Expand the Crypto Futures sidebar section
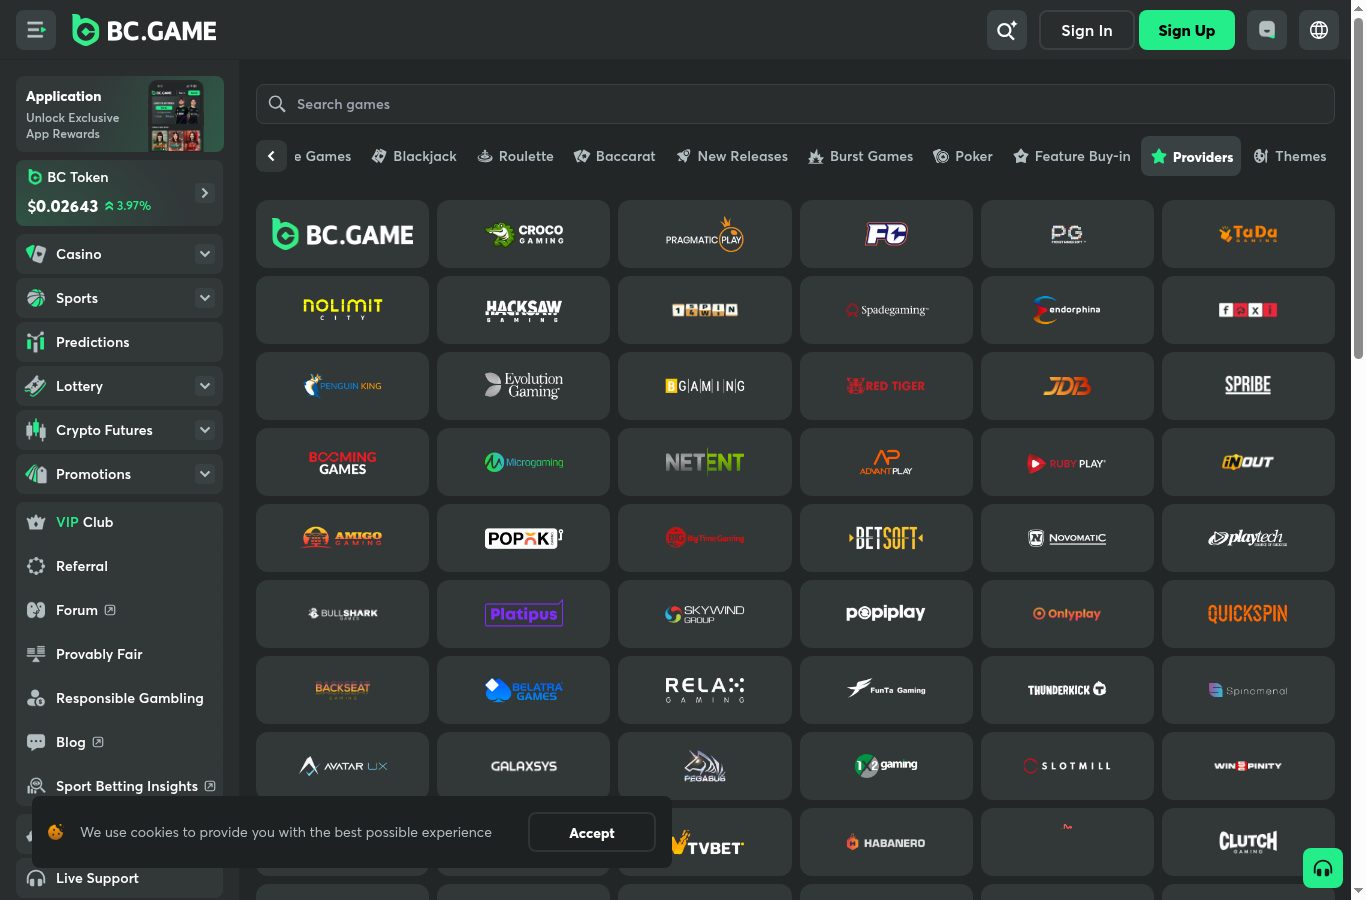1366x900 pixels. coord(205,430)
